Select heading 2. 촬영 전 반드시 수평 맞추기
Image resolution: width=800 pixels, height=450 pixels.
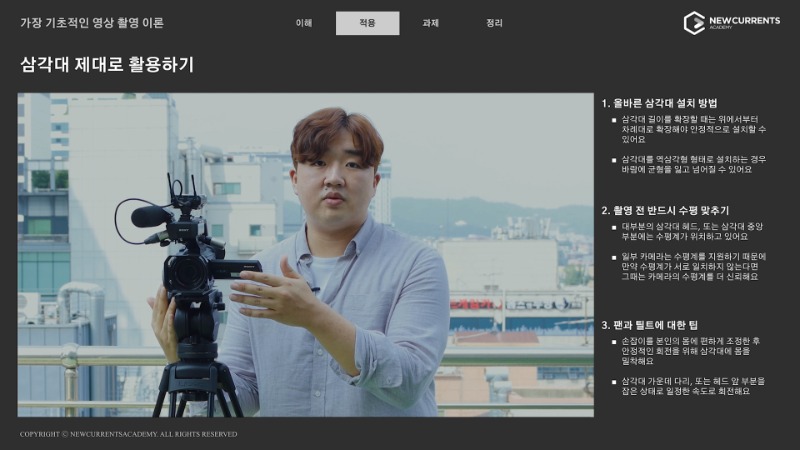click(x=665, y=210)
